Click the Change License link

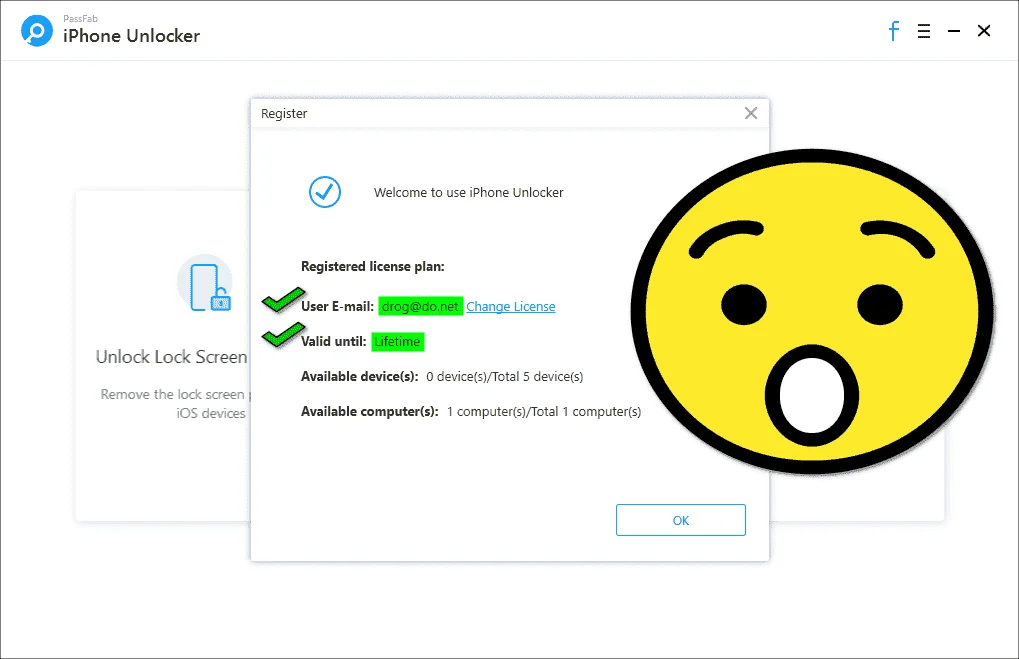point(511,306)
